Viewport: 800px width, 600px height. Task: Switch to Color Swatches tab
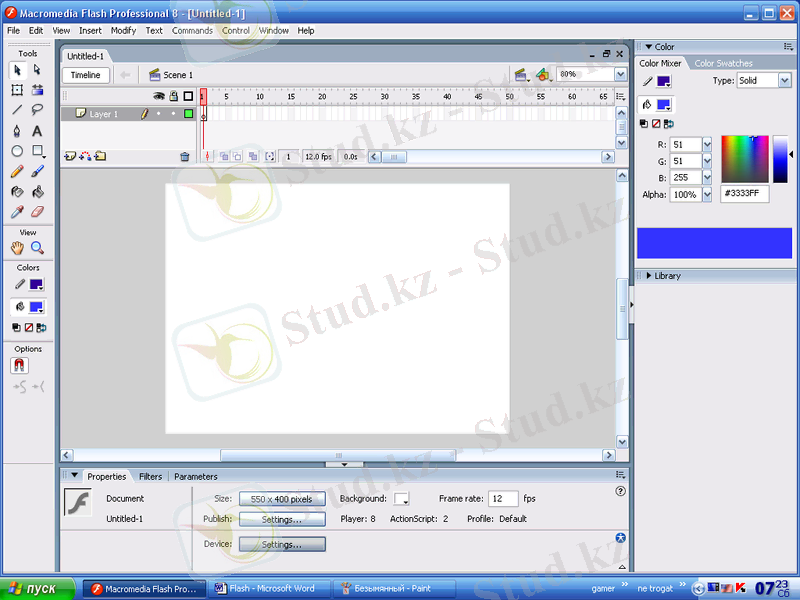coord(723,63)
